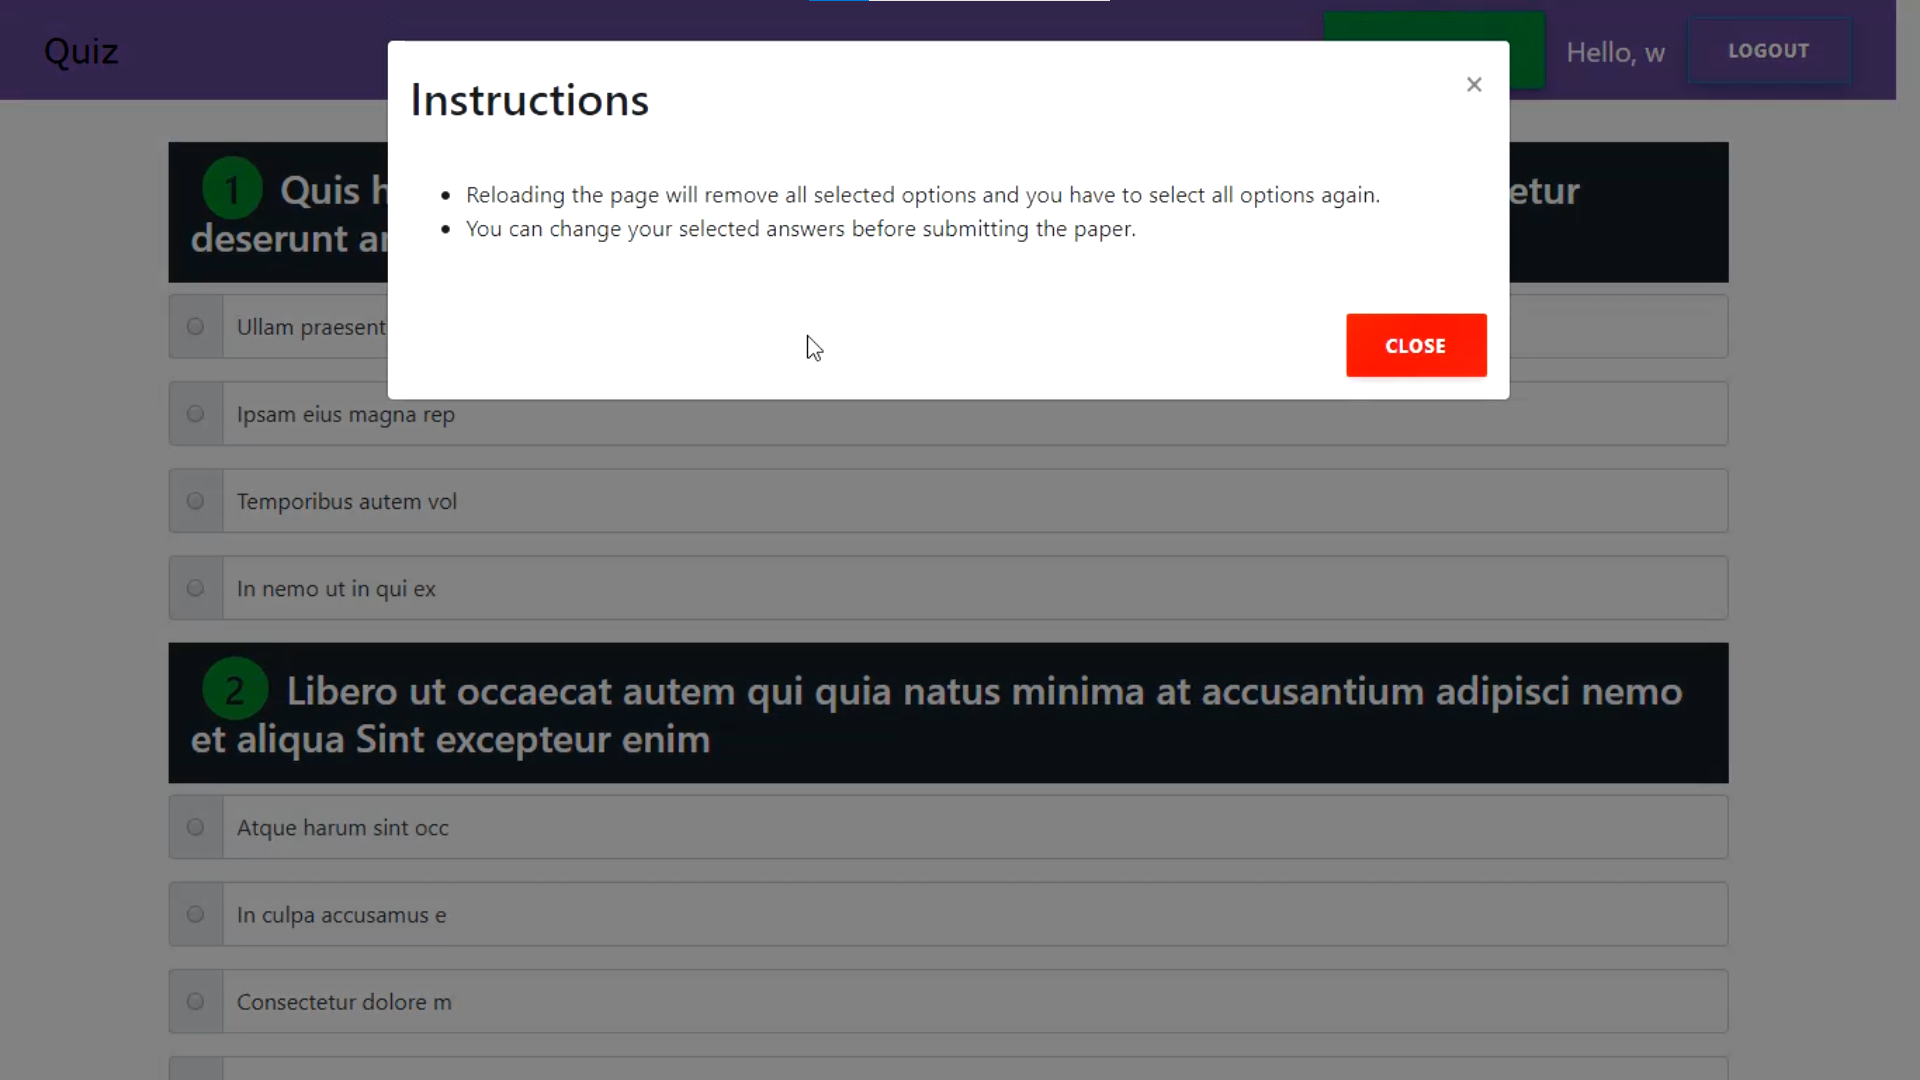This screenshot has width=1920, height=1080.
Task: Select 'Consectetur dolore m' radio button
Action: click(x=196, y=1001)
